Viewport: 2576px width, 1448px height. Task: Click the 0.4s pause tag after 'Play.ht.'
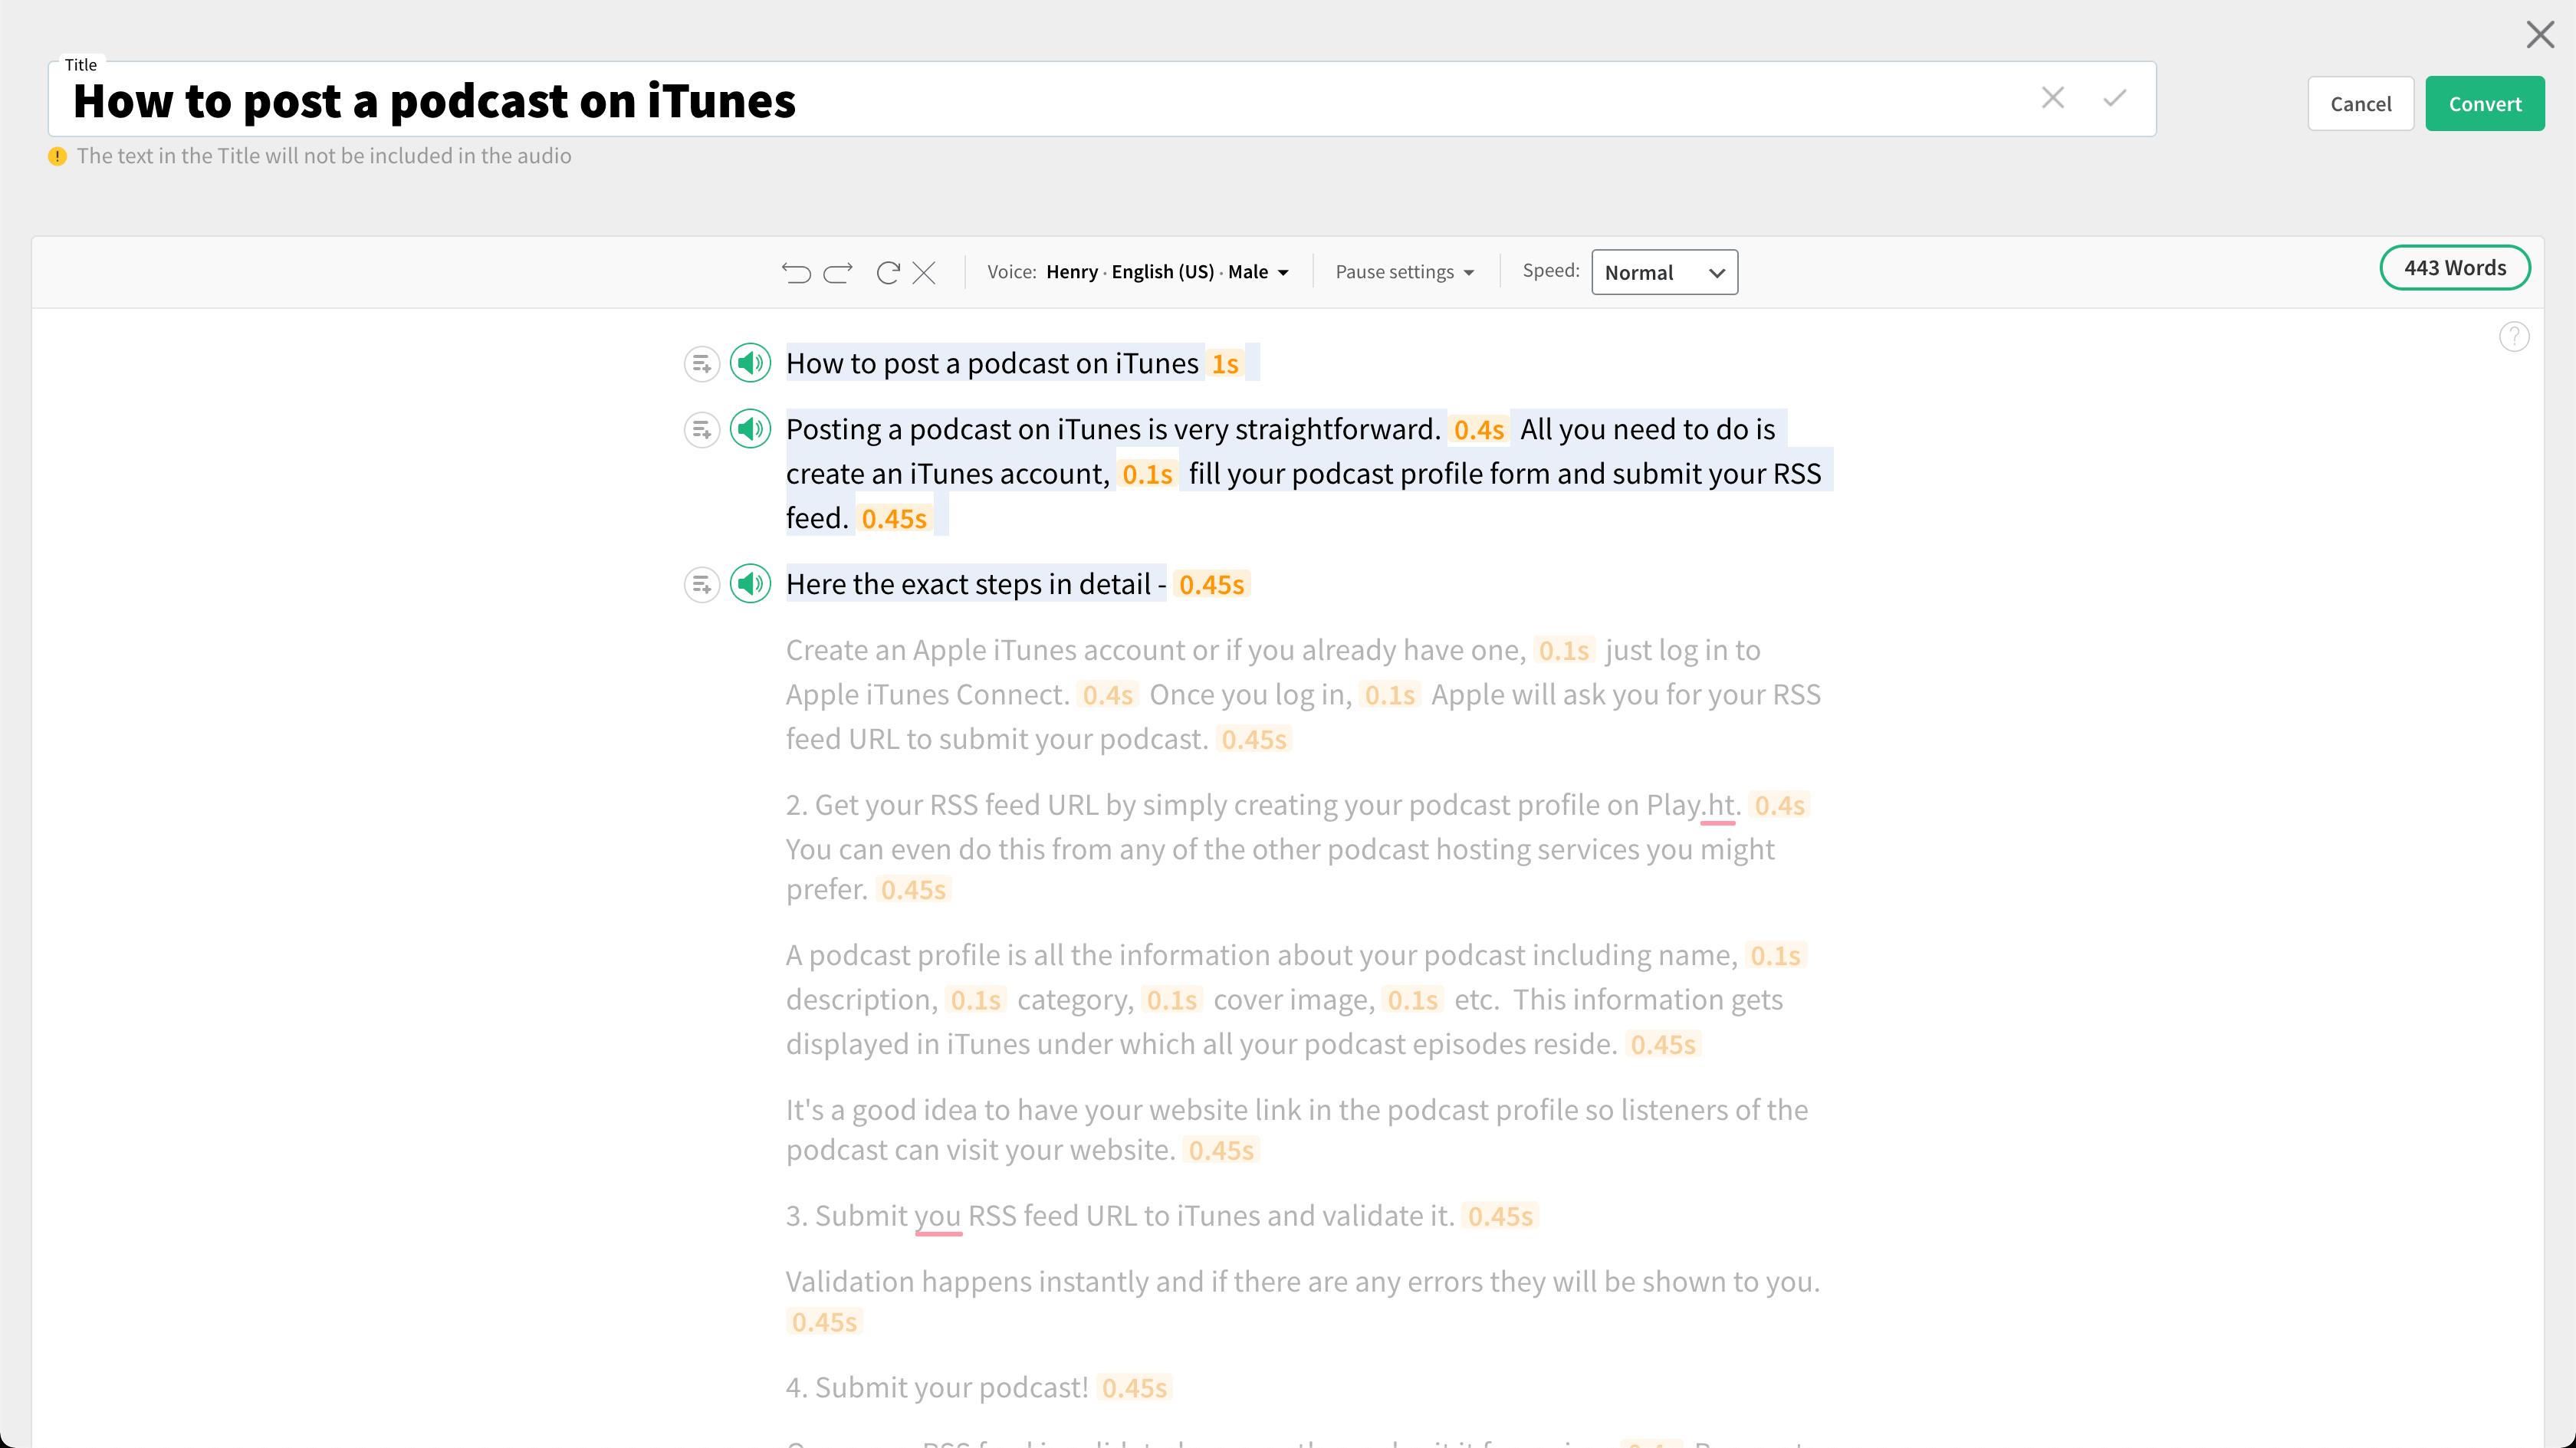coord(1779,805)
